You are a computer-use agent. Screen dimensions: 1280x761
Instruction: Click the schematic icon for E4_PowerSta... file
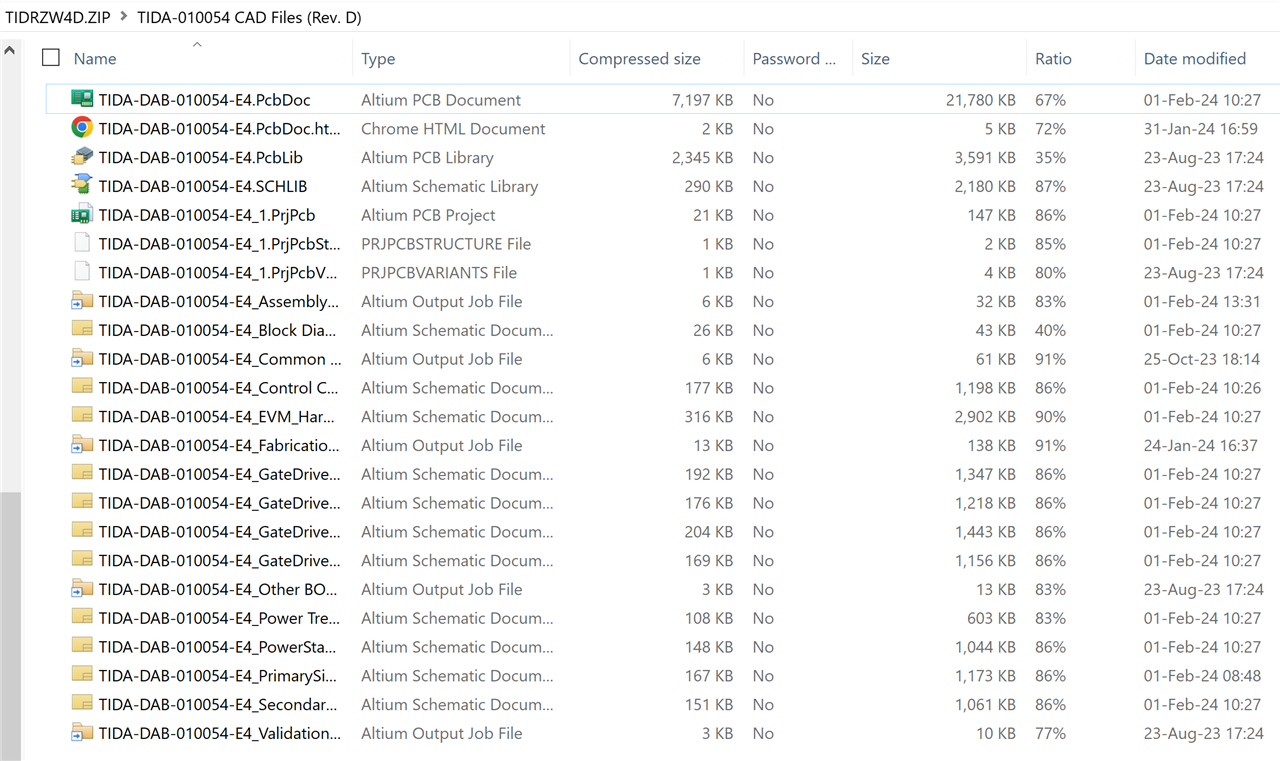tap(82, 647)
